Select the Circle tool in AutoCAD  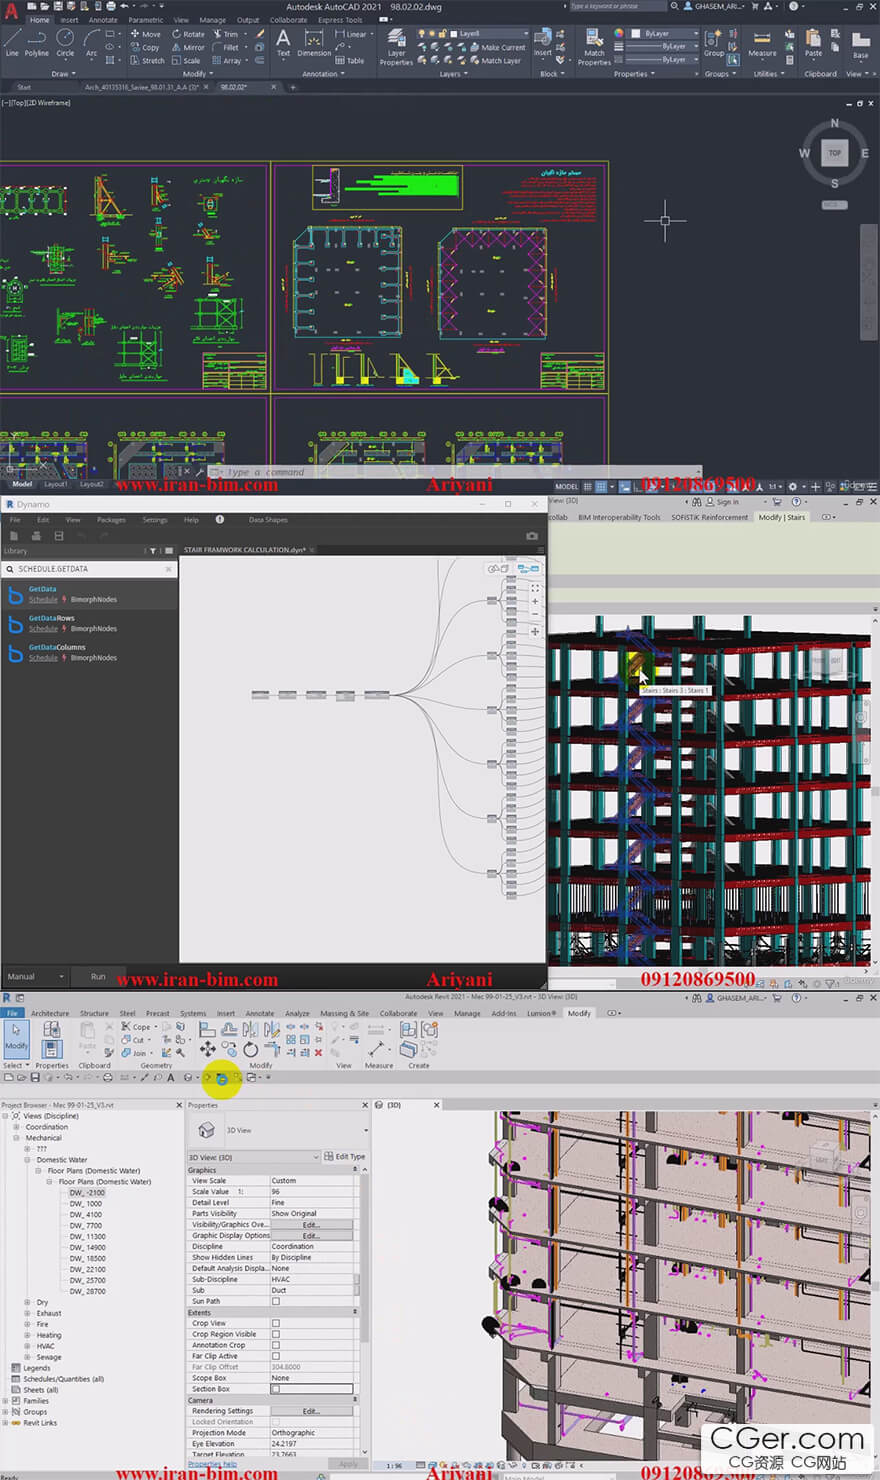click(x=65, y=43)
